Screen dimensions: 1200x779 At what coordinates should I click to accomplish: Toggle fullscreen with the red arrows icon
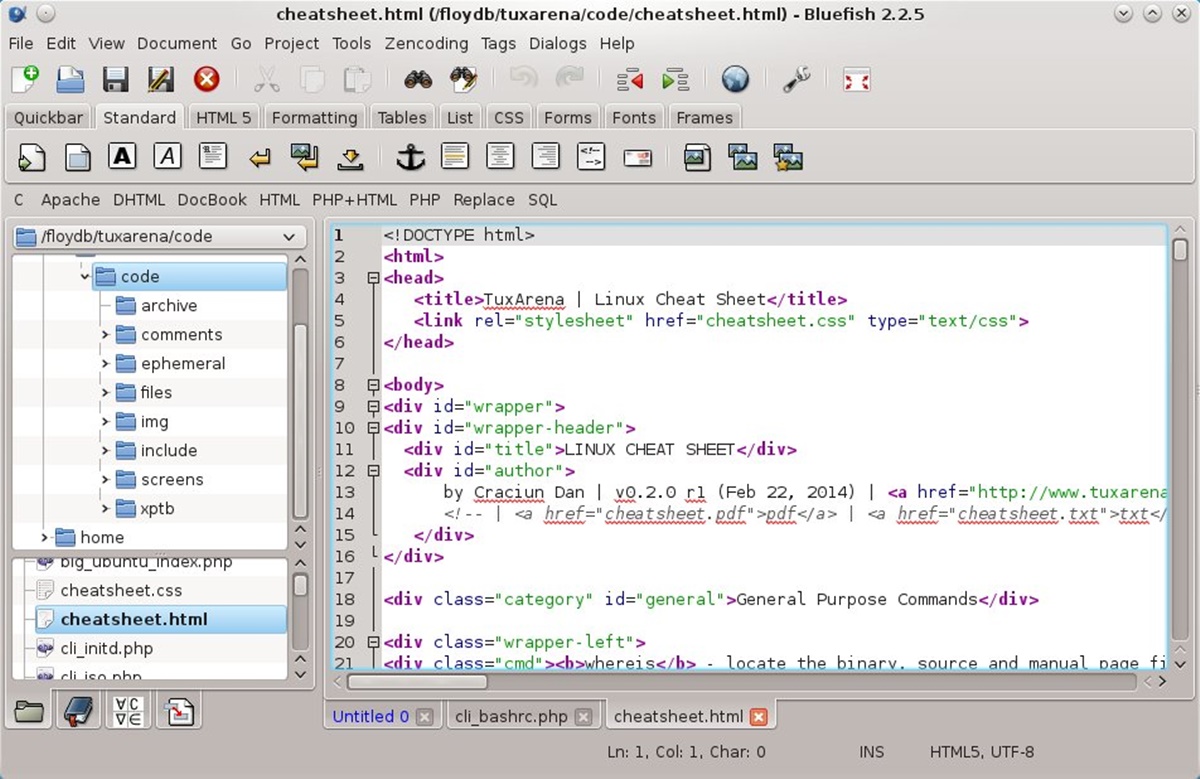pyautogui.click(x=856, y=79)
